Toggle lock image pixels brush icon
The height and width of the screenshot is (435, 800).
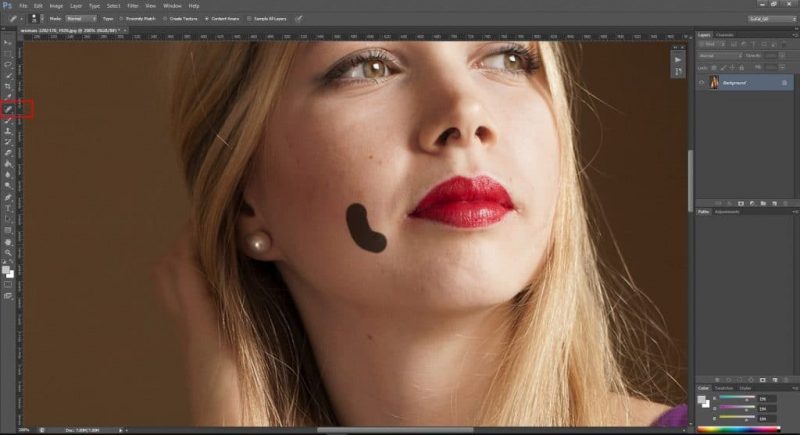point(723,68)
